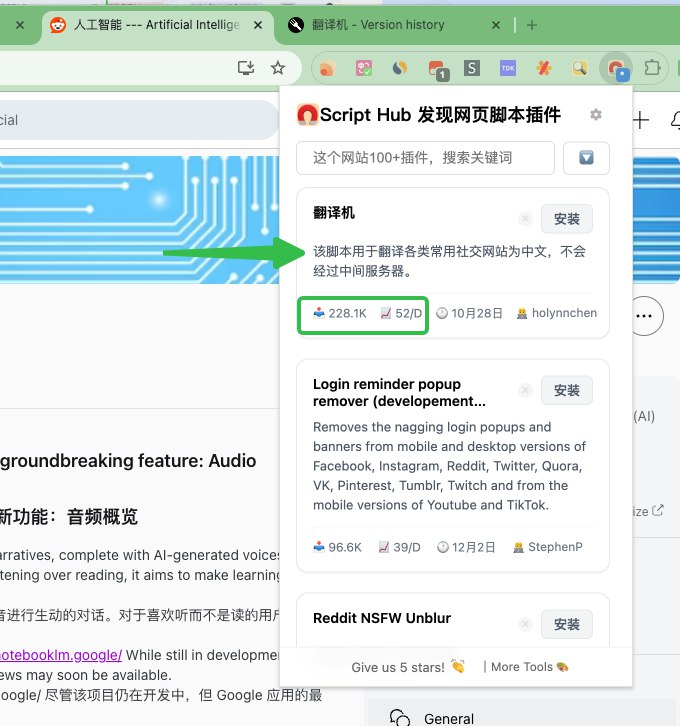
Task: Open Login reminder popup remover title
Action: point(399,392)
